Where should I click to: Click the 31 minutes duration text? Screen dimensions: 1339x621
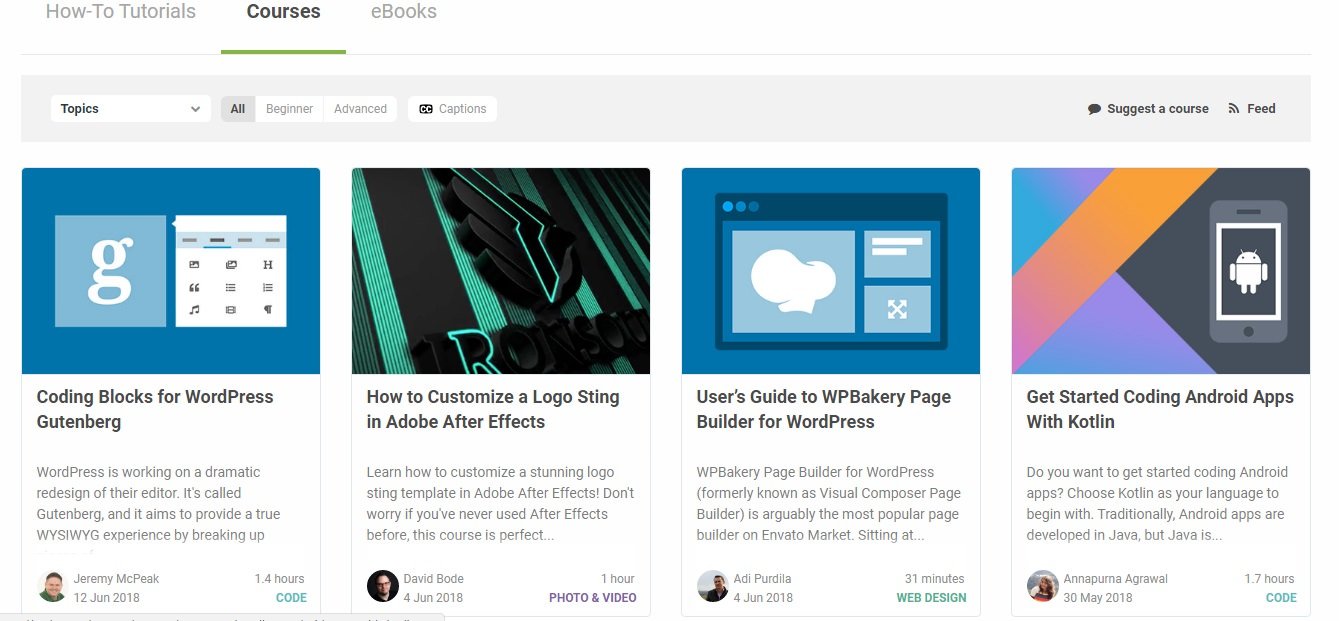click(935, 579)
